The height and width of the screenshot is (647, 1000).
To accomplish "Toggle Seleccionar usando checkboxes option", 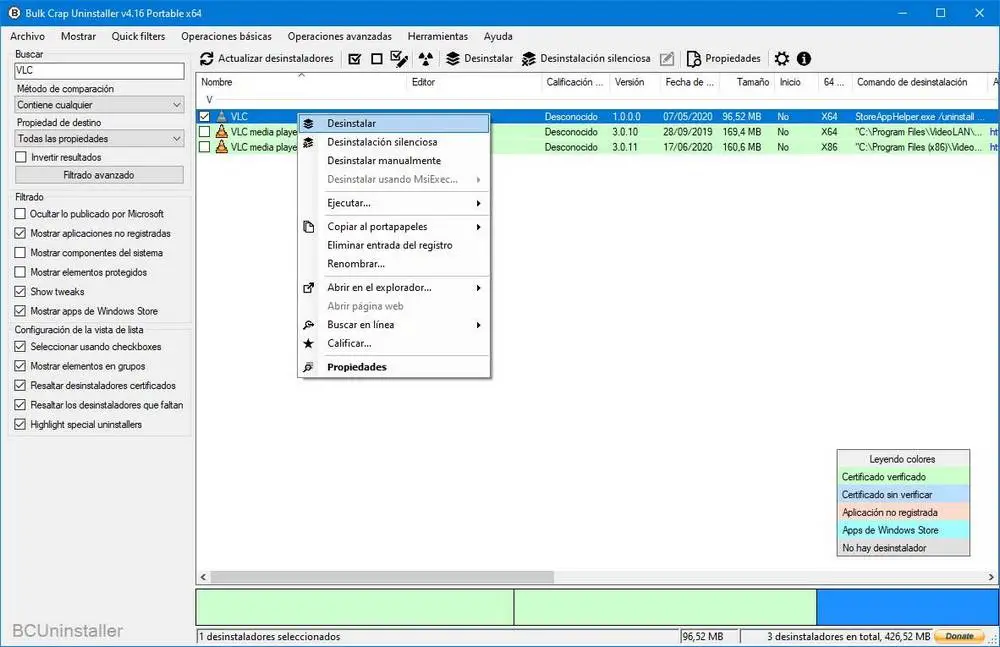I will [20, 347].
